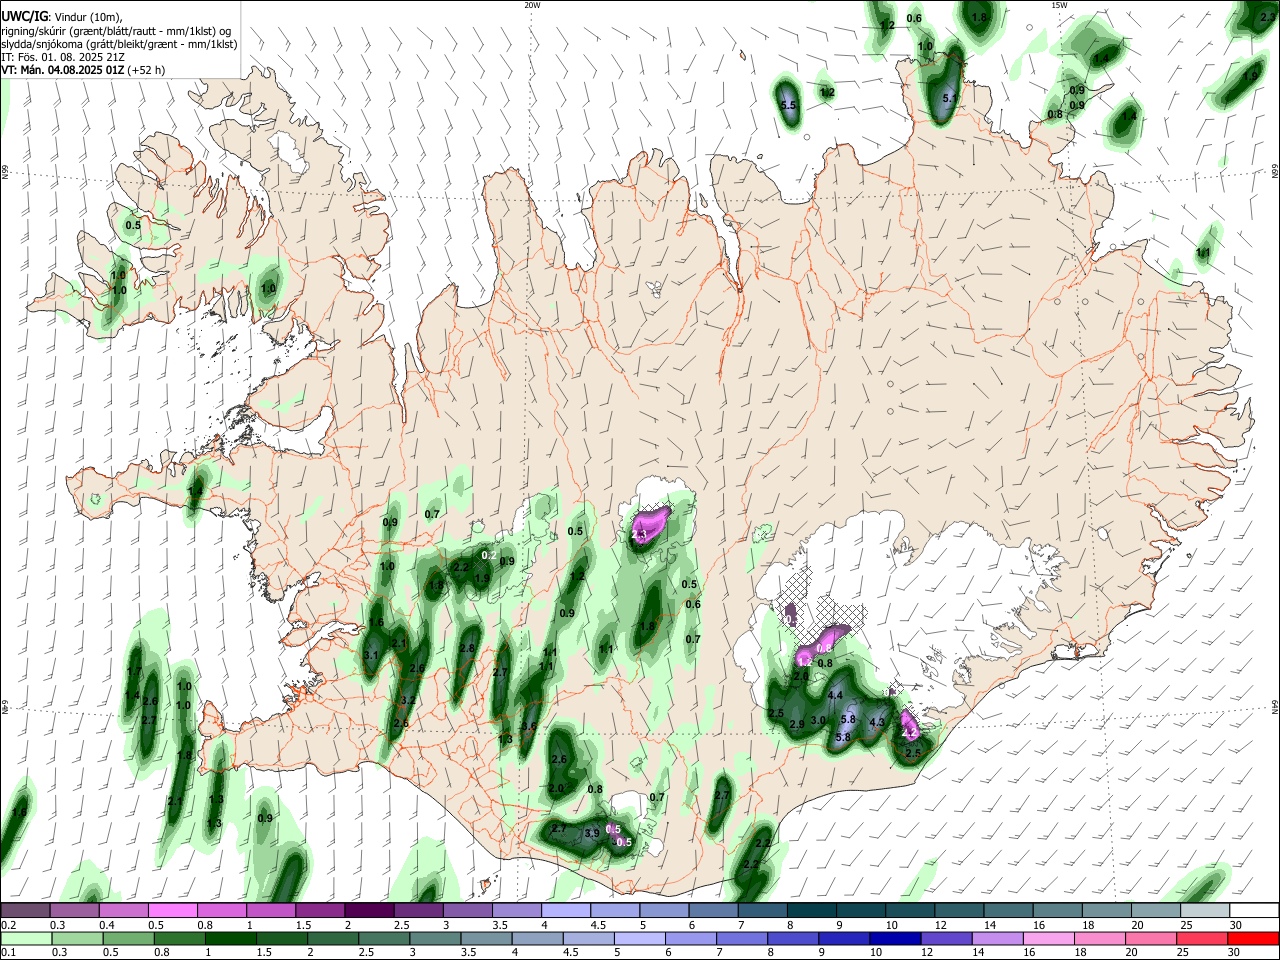Click the palest green swatch starting the lower legend row
Screen dimensions: 1280x960
(26, 938)
